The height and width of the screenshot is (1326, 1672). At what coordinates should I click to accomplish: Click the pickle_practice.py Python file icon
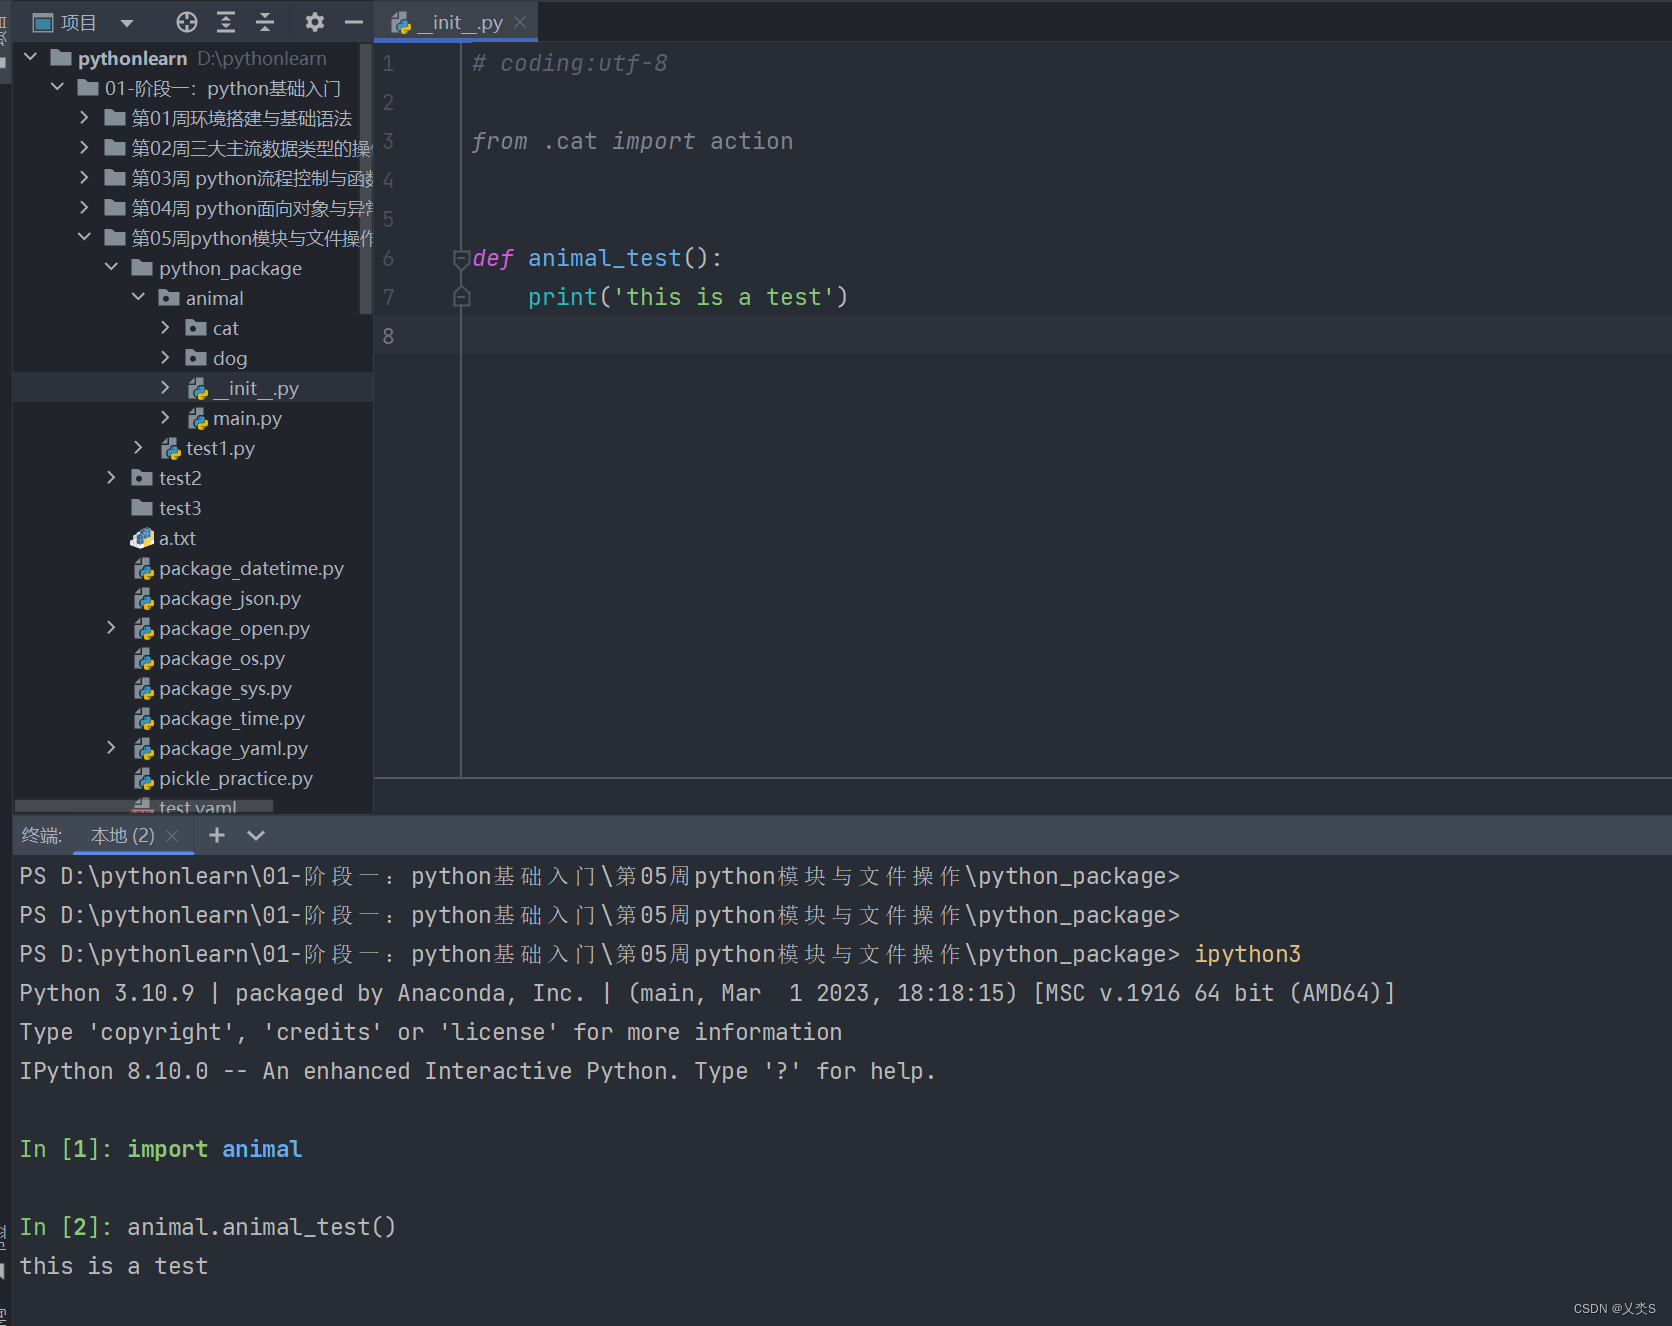coord(143,778)
